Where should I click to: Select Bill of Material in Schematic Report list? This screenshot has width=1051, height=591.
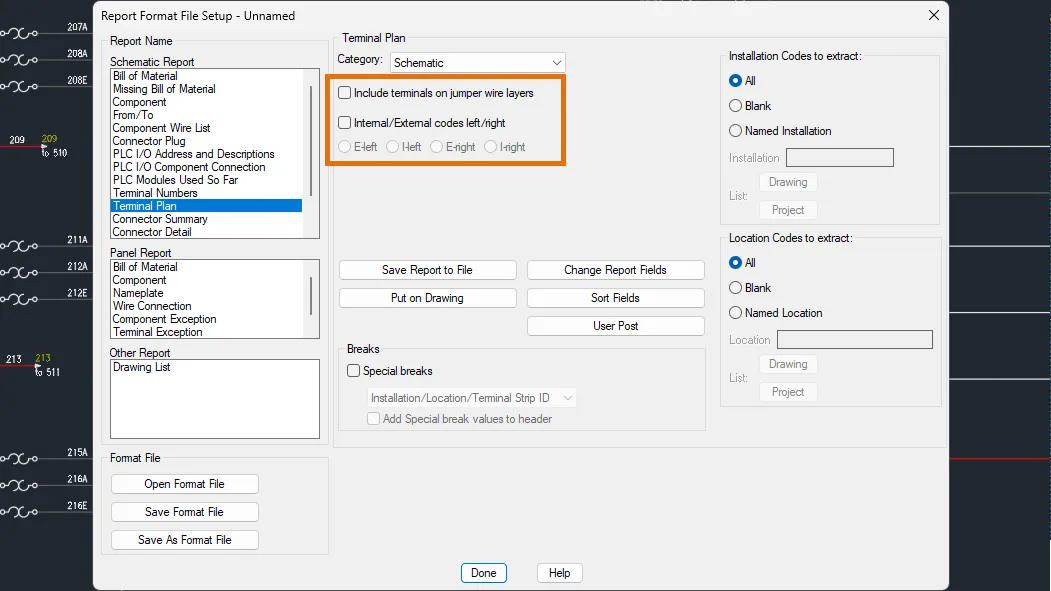click(145, 76)
